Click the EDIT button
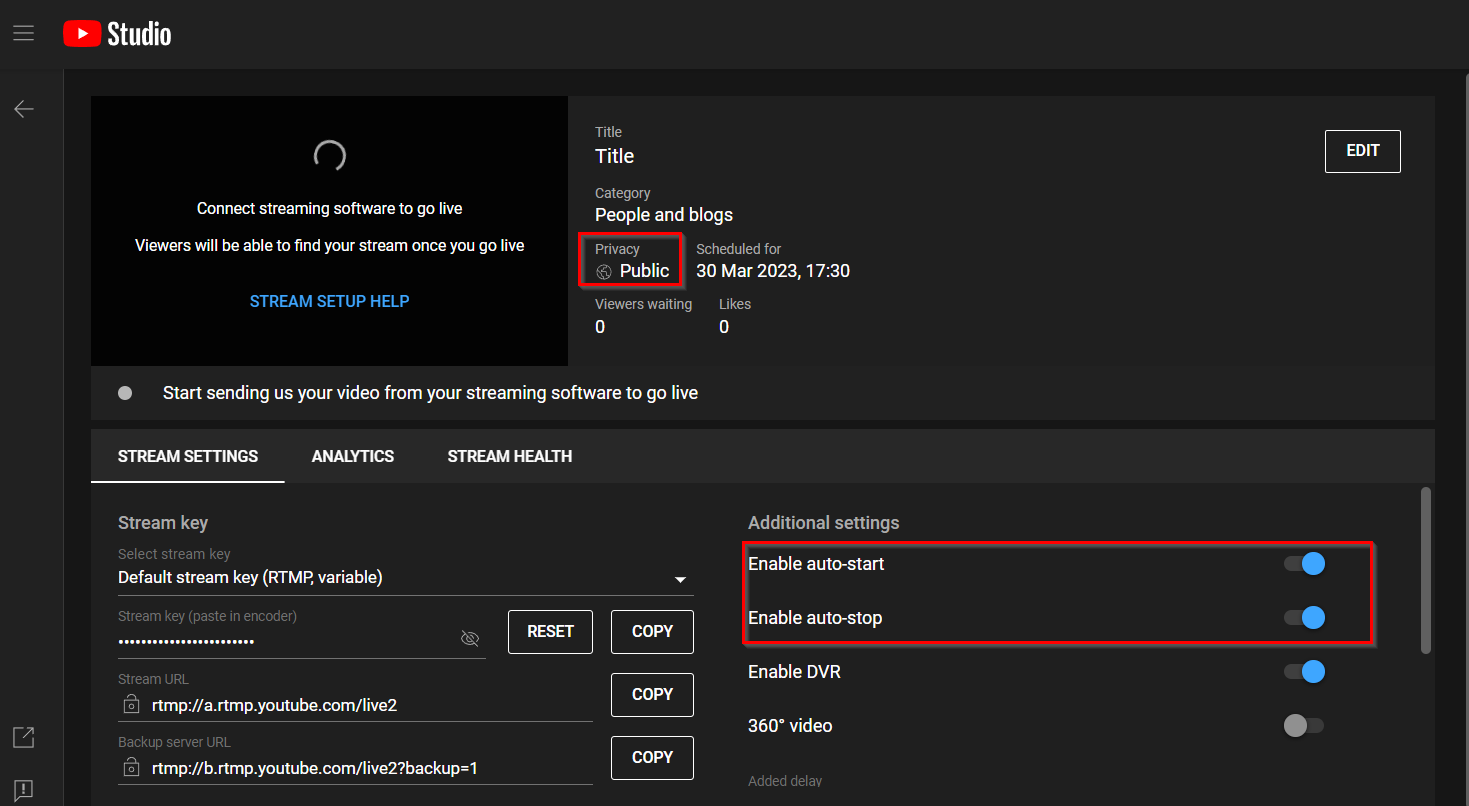 pyautogui.click(x=1362, y=151)
